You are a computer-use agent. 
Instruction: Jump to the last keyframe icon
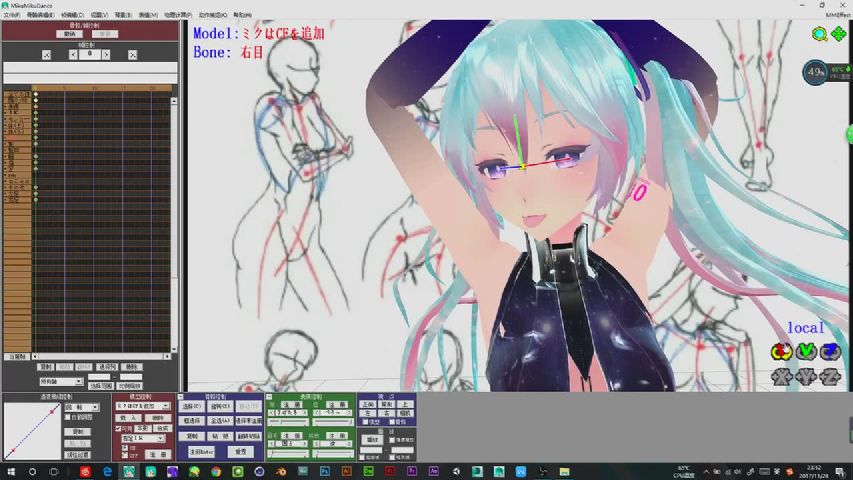tap(132, 54)
